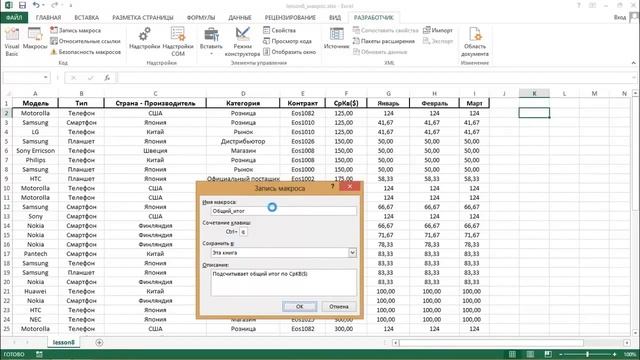Expand the Сохранить в dropdown
640x360 pixels.
[x=352, y=253]
